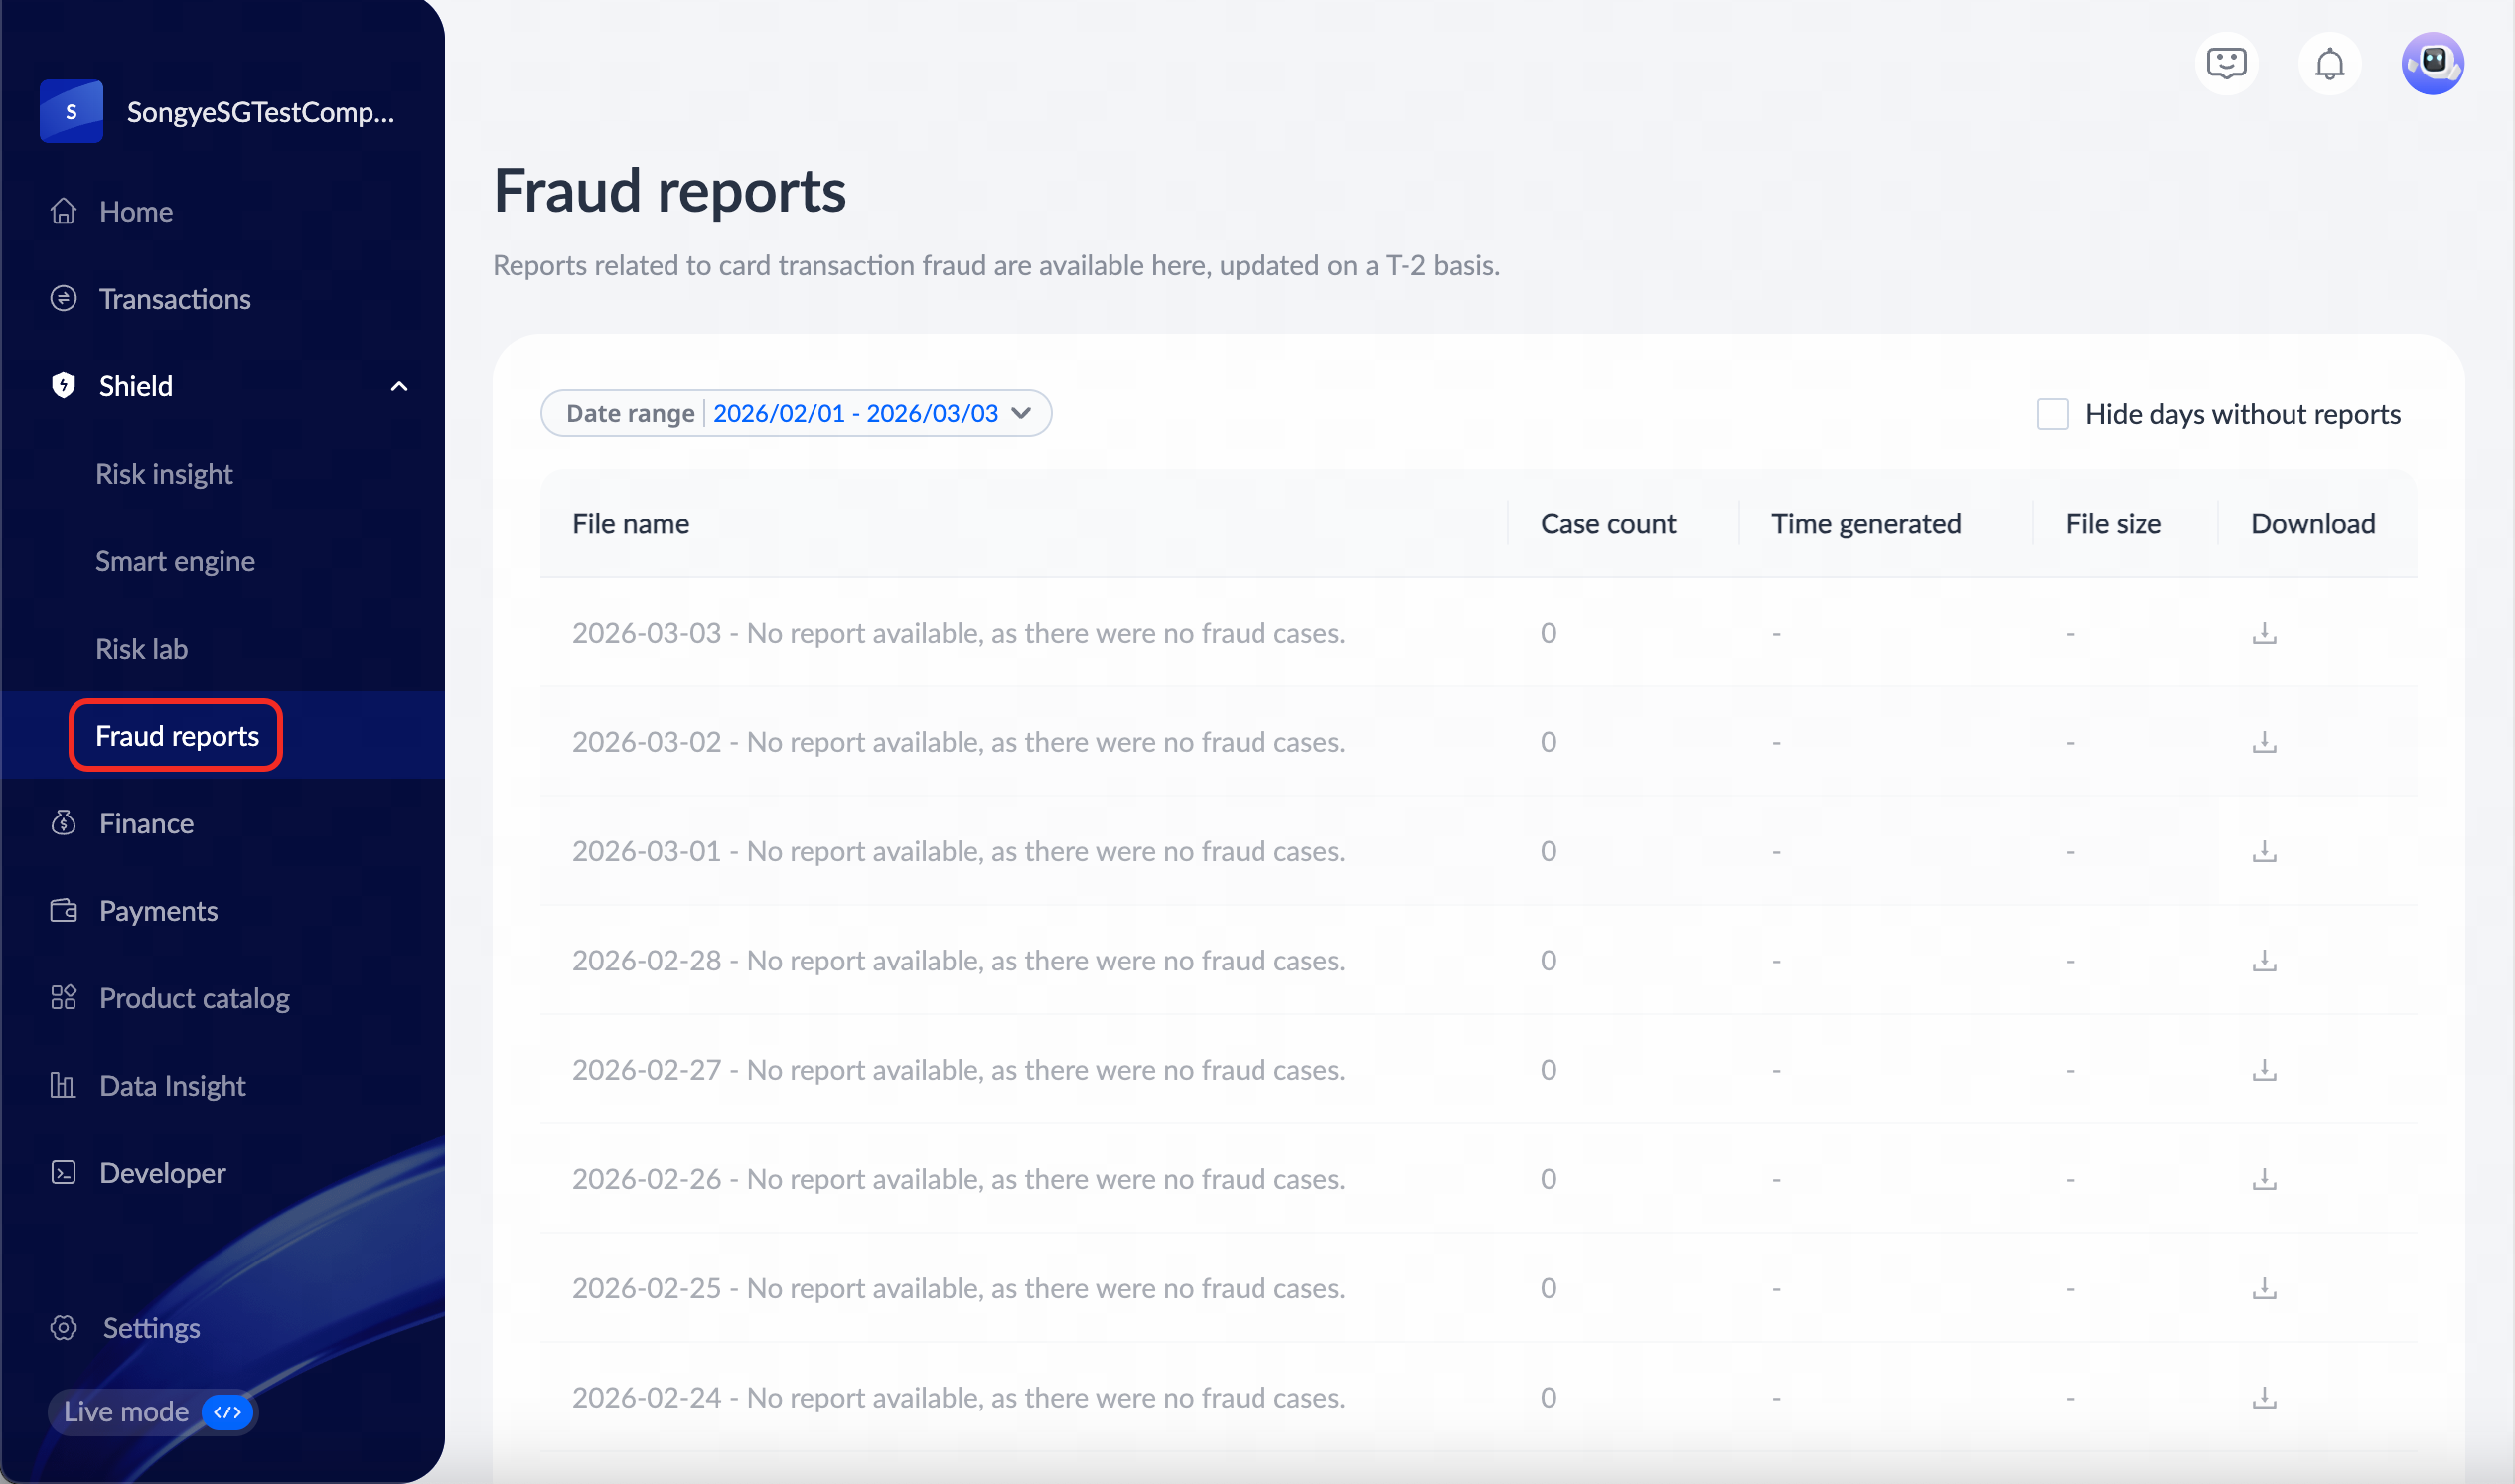
Task: Open the Risk lab page
Action: tap(141, 649)
